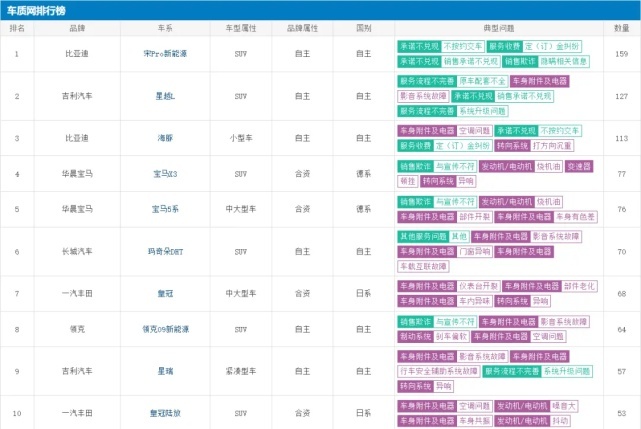The height and width of the screenshot is (429, 641).
Task: Select the 国别 column header
Action: 363,28
